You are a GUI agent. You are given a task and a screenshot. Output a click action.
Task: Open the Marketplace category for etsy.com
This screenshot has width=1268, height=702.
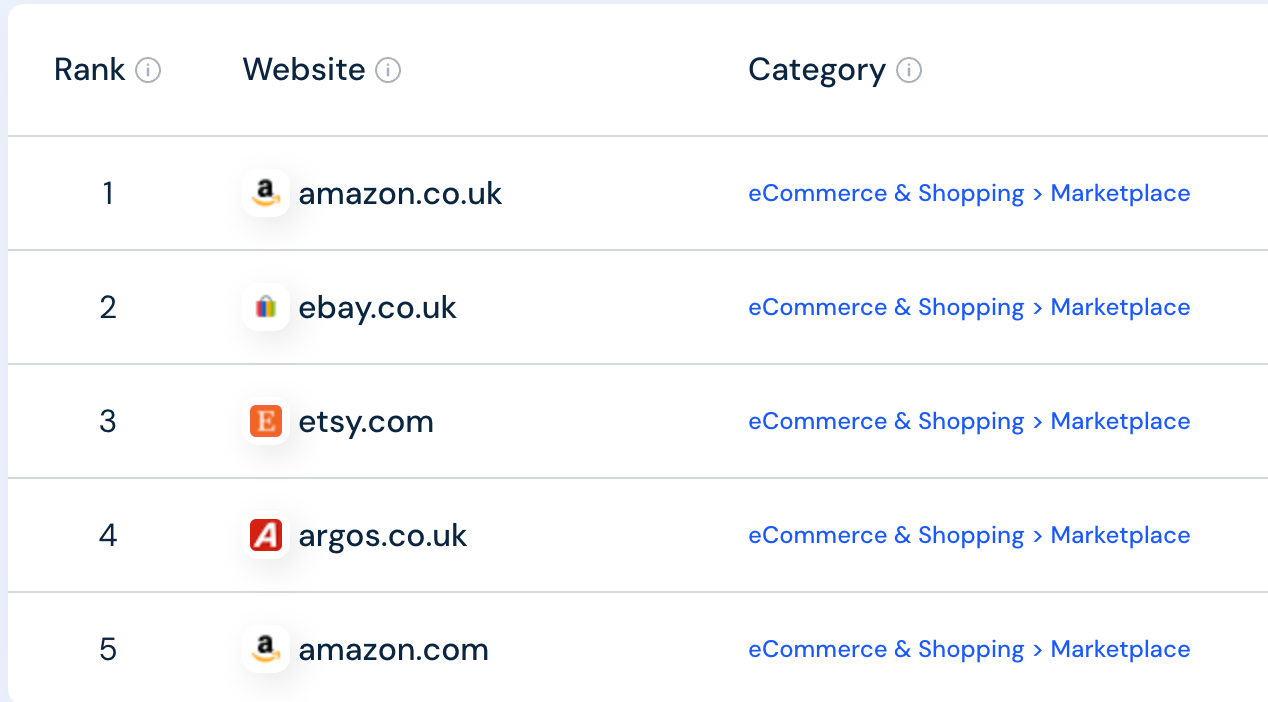(x=1120, y=421)
